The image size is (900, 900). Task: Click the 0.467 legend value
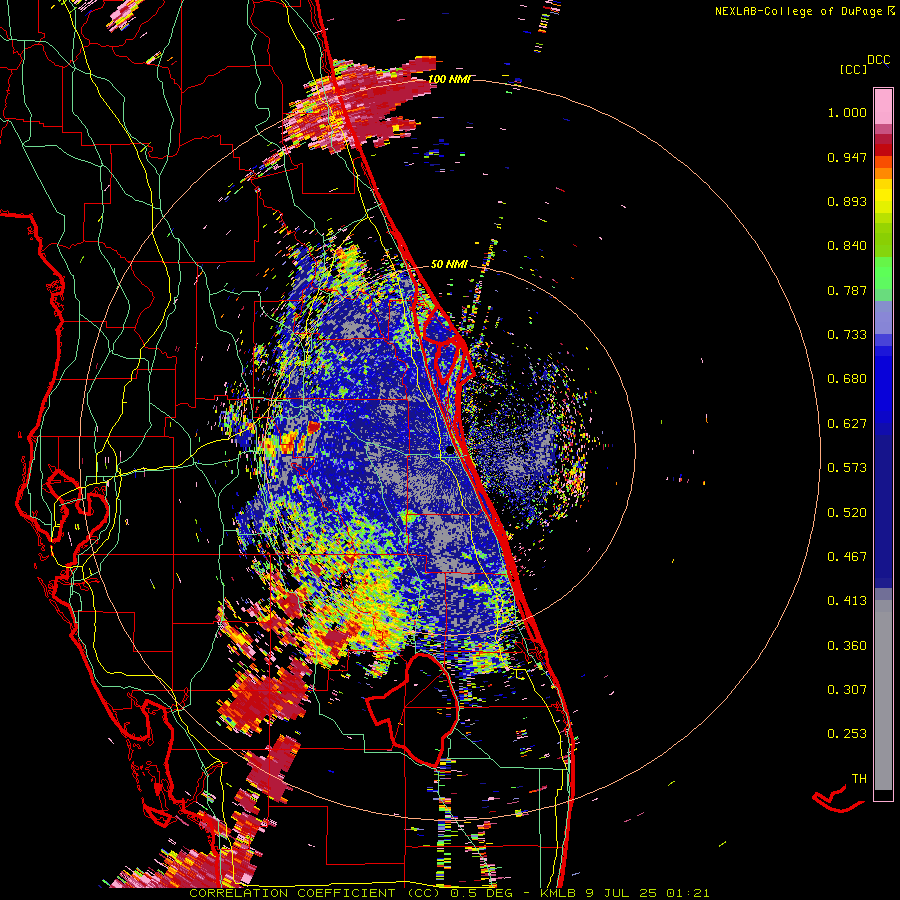[x=847, y=557]
